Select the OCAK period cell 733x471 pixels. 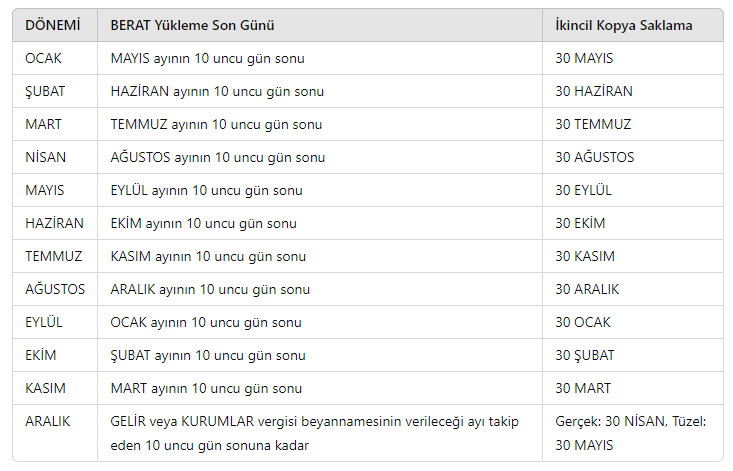tap(55, 58)
